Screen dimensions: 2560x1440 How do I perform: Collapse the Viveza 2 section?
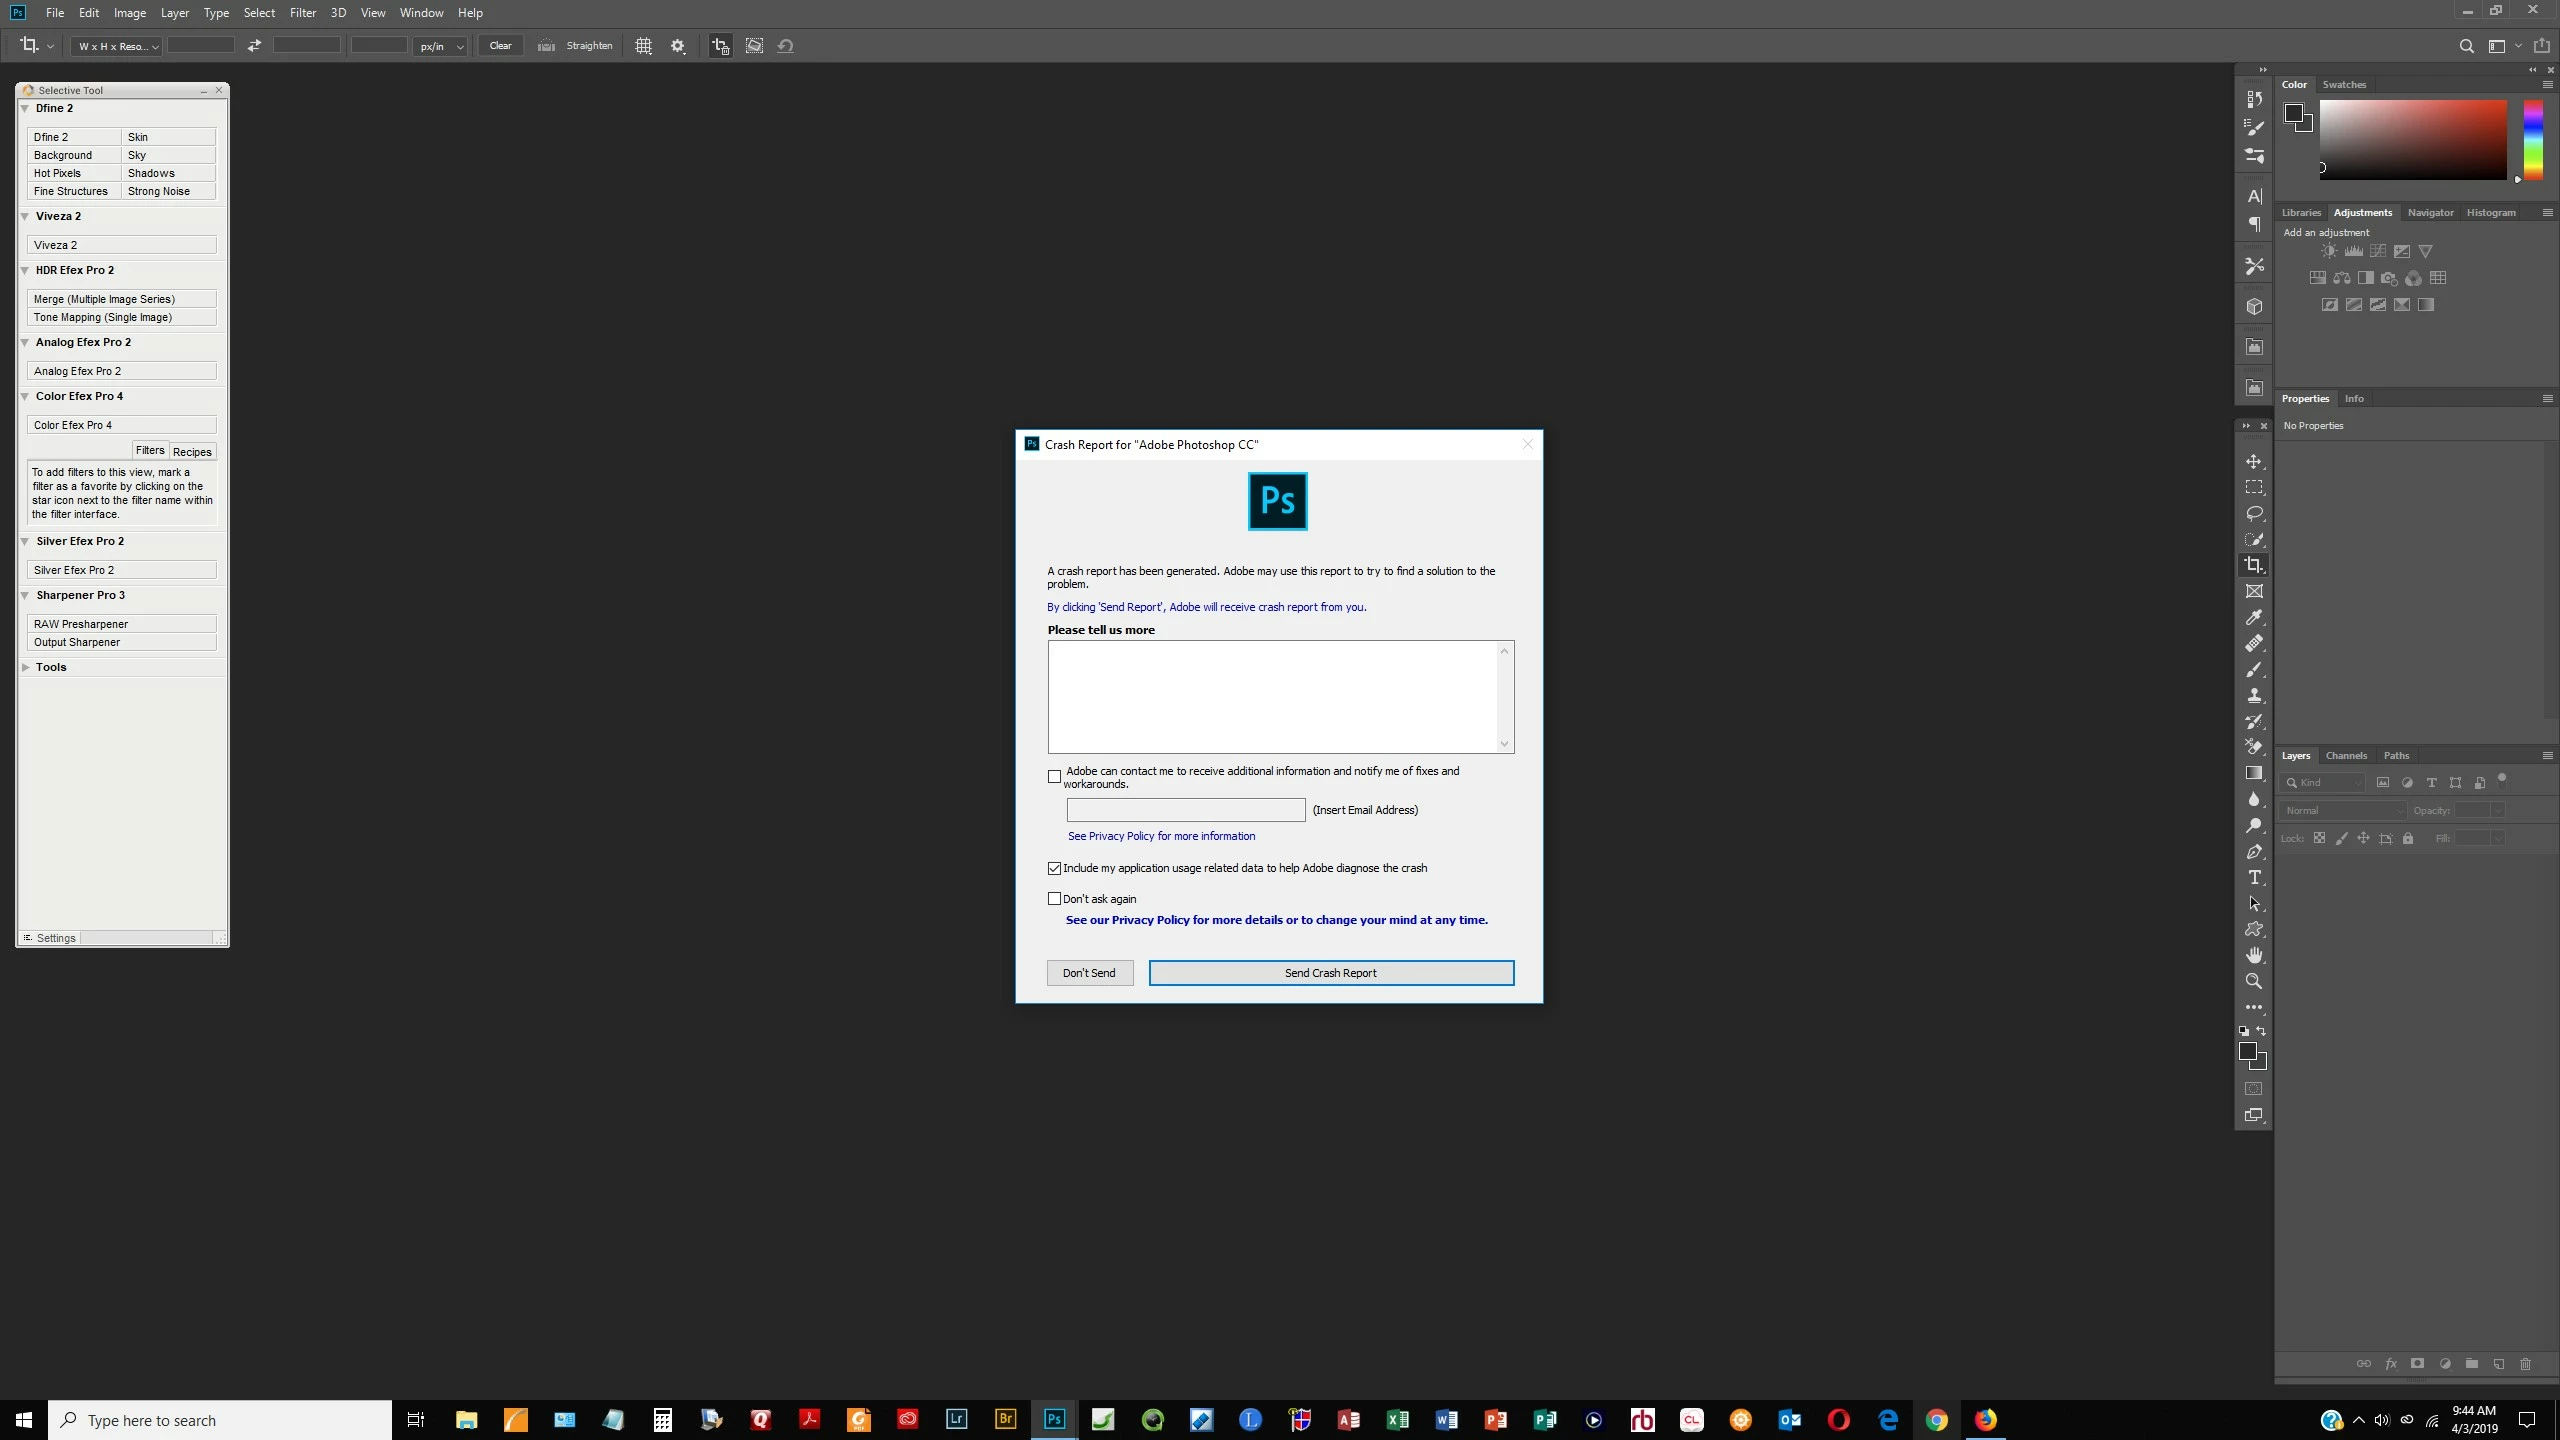coord(26,216)
